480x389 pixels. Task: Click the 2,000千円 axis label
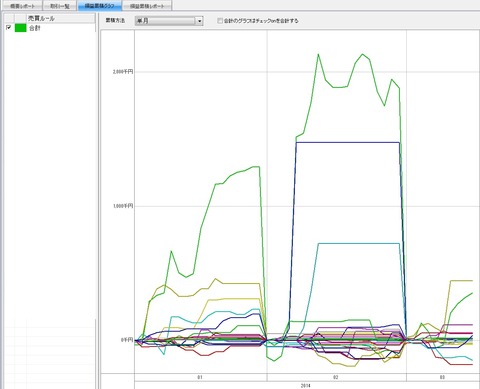pyautogui.click(x=123, y=72)
